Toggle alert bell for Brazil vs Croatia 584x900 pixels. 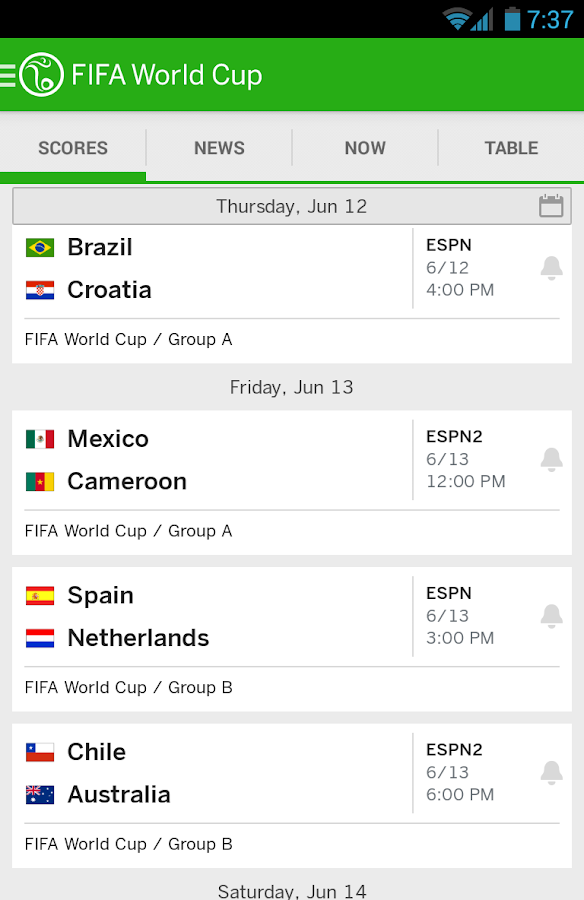551,268
